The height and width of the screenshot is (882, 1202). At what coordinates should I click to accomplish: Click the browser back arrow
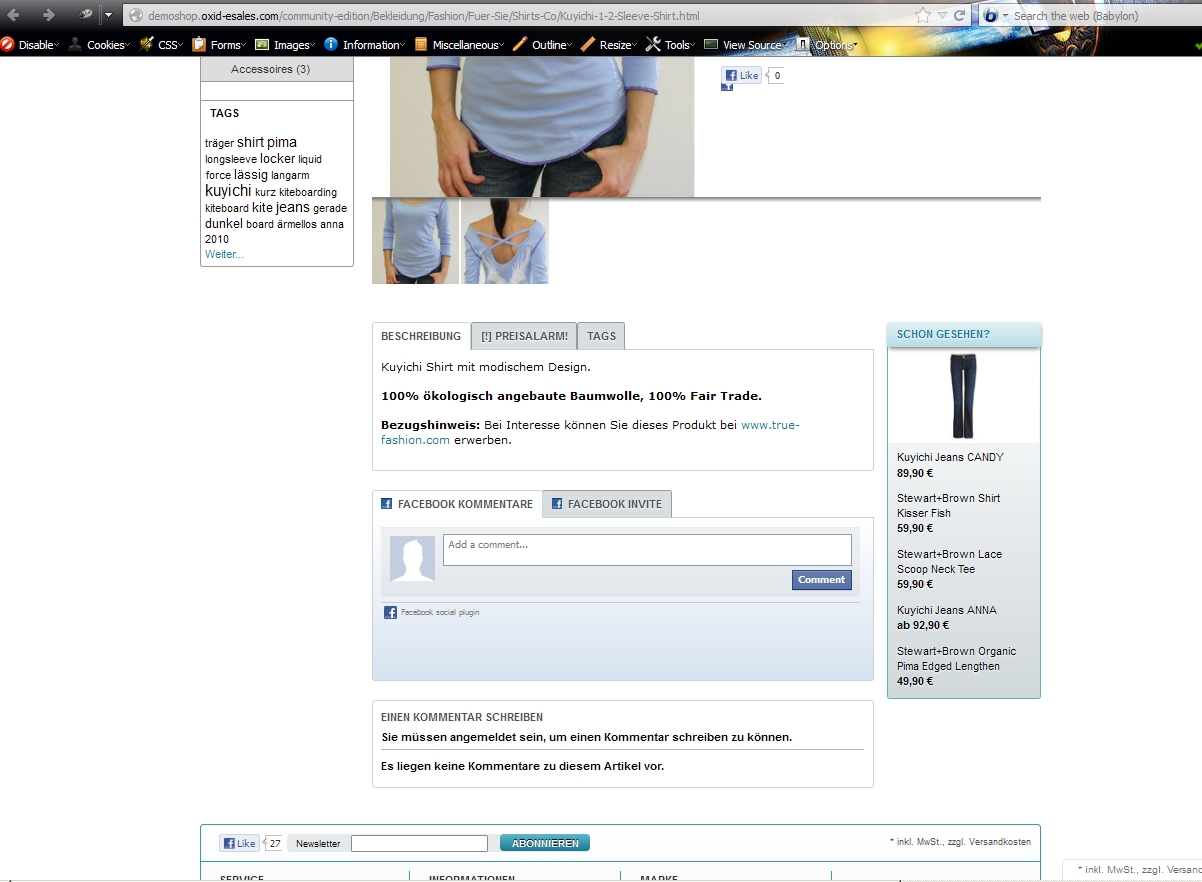pyautogui.click(x=14, y=15)
